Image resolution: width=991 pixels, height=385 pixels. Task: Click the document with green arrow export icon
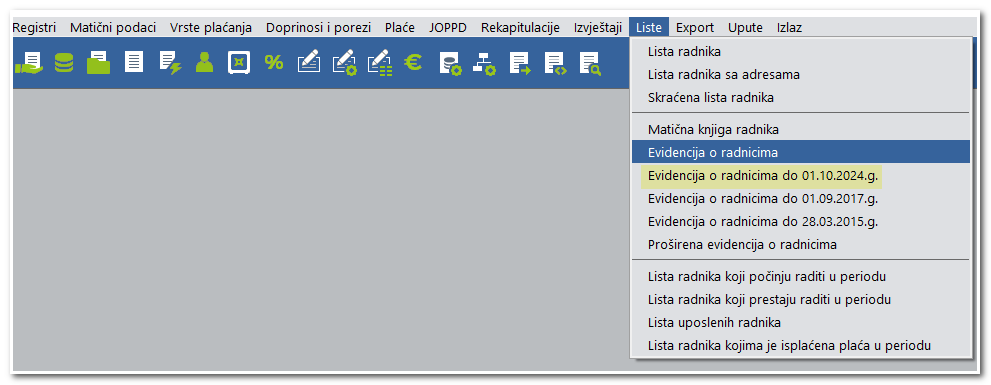520,63
